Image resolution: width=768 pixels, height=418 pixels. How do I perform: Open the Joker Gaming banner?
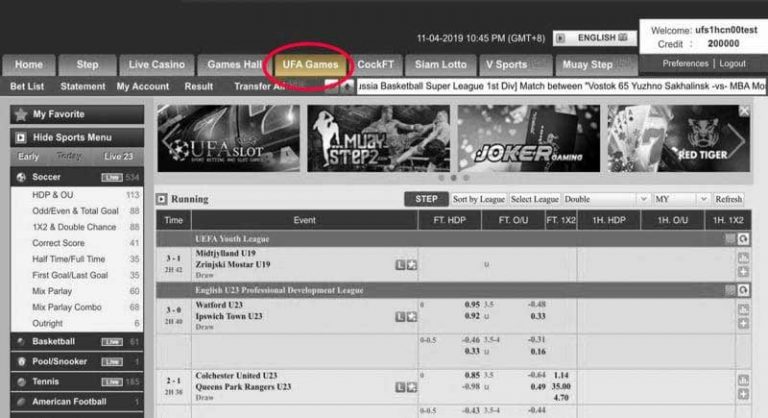(528, 138)
